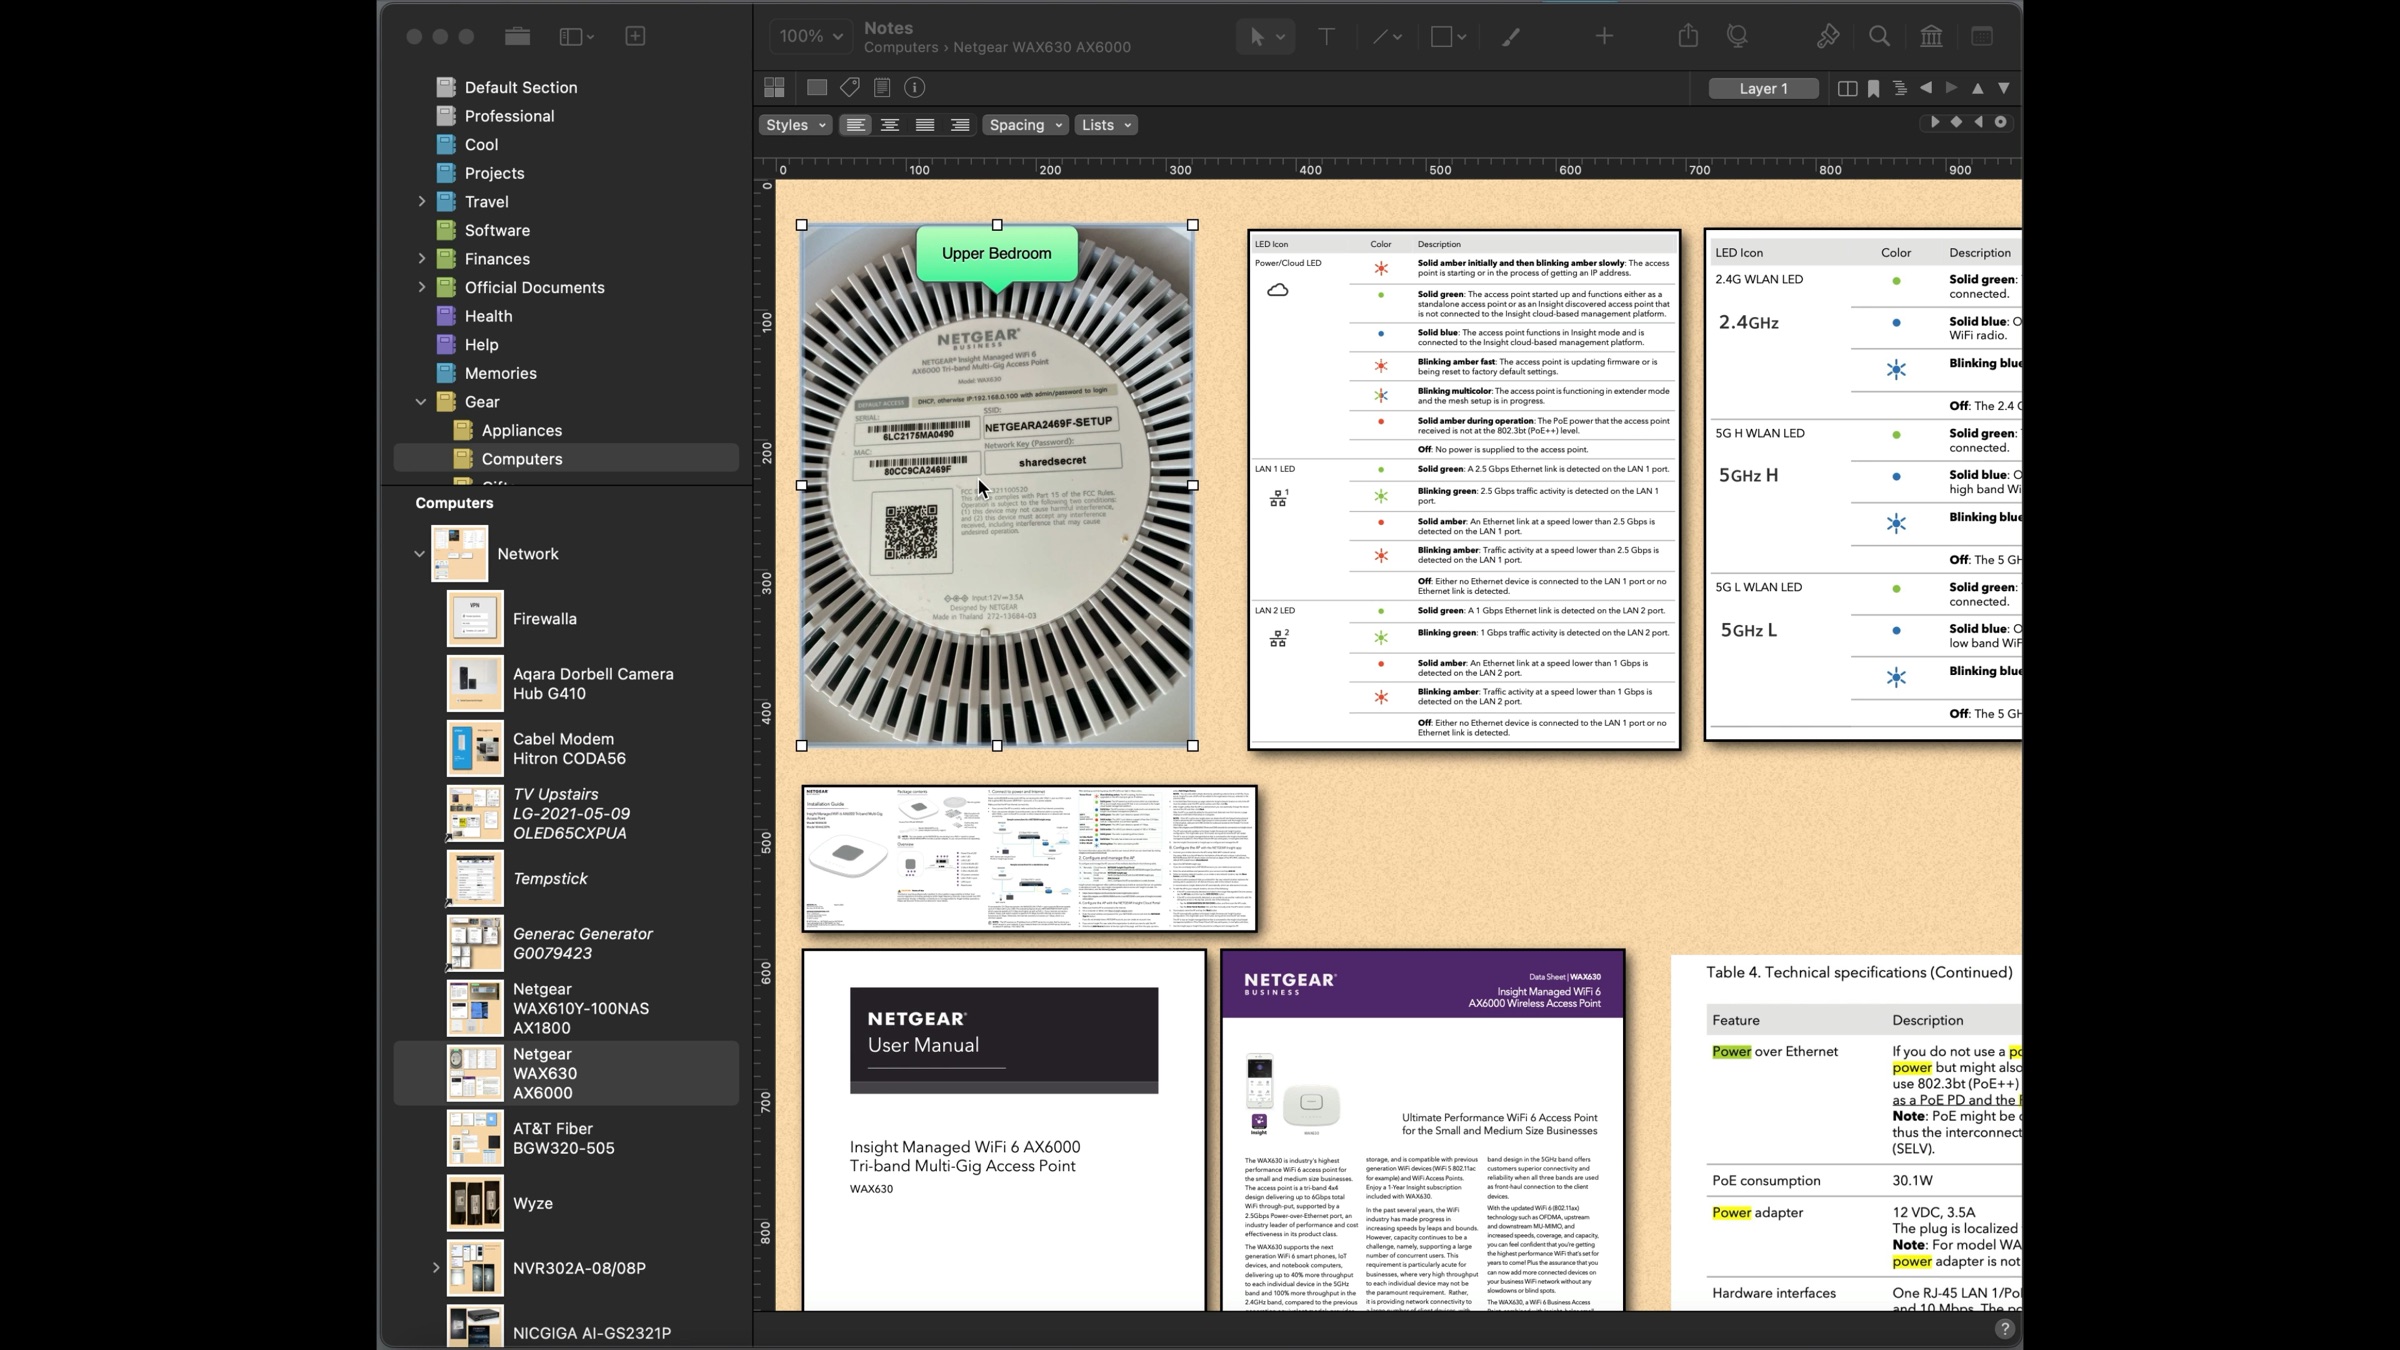This screenshot has width=2400, height=1350.
Task: Click the diamond marker control
Action: 1956,122
